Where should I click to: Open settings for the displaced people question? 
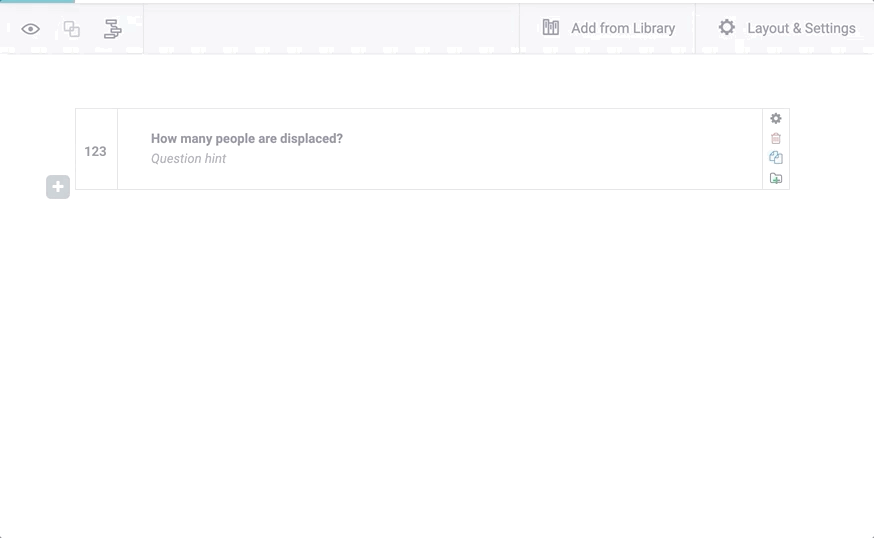776,119
